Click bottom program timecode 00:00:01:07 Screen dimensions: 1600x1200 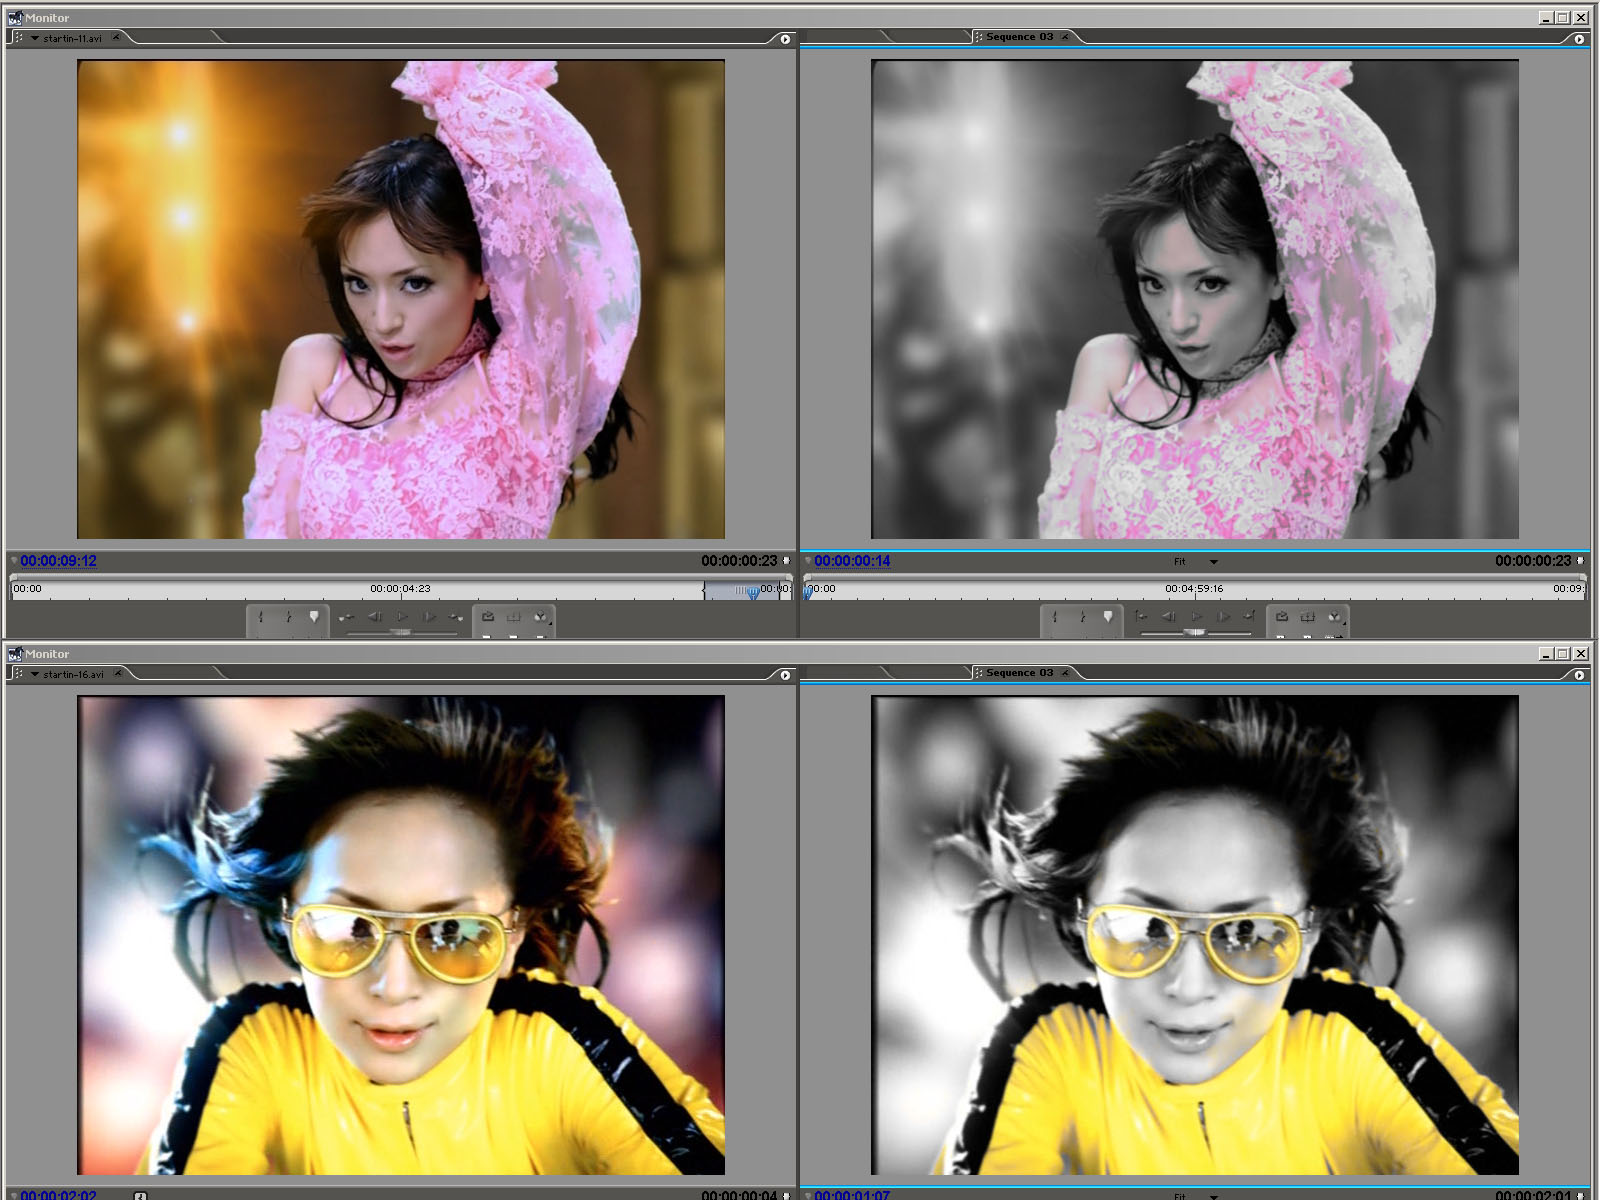coord(852,1195)
